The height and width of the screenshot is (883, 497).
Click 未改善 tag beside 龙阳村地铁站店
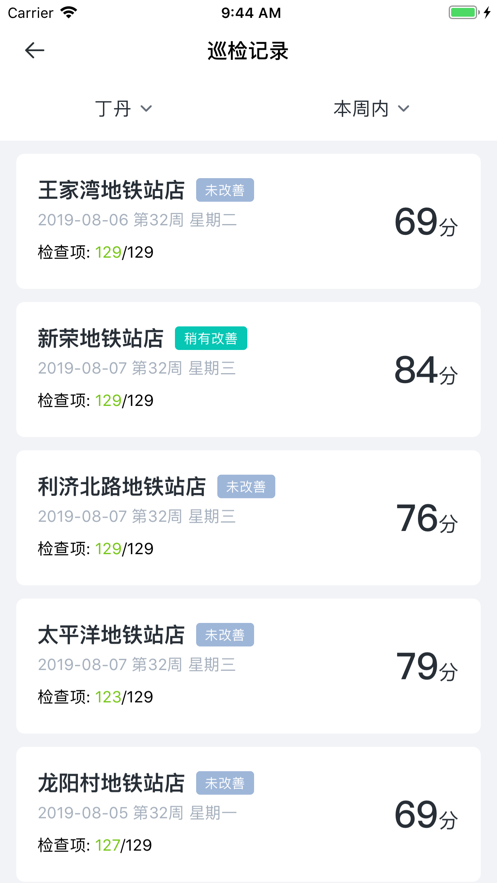[x=225, y=783]
